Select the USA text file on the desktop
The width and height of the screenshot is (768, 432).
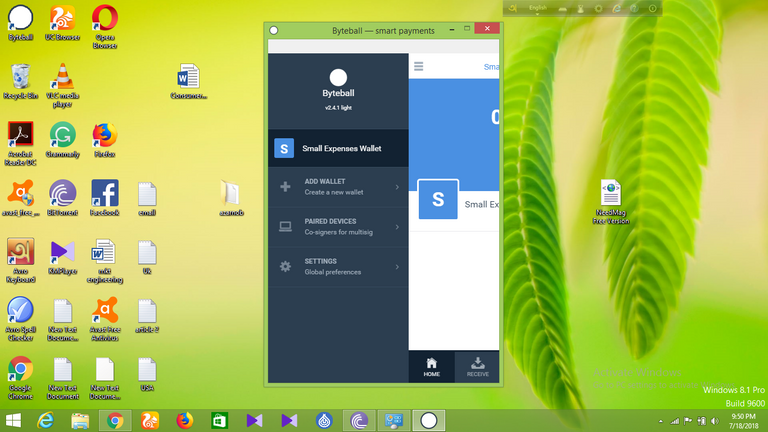pos(147,374)
